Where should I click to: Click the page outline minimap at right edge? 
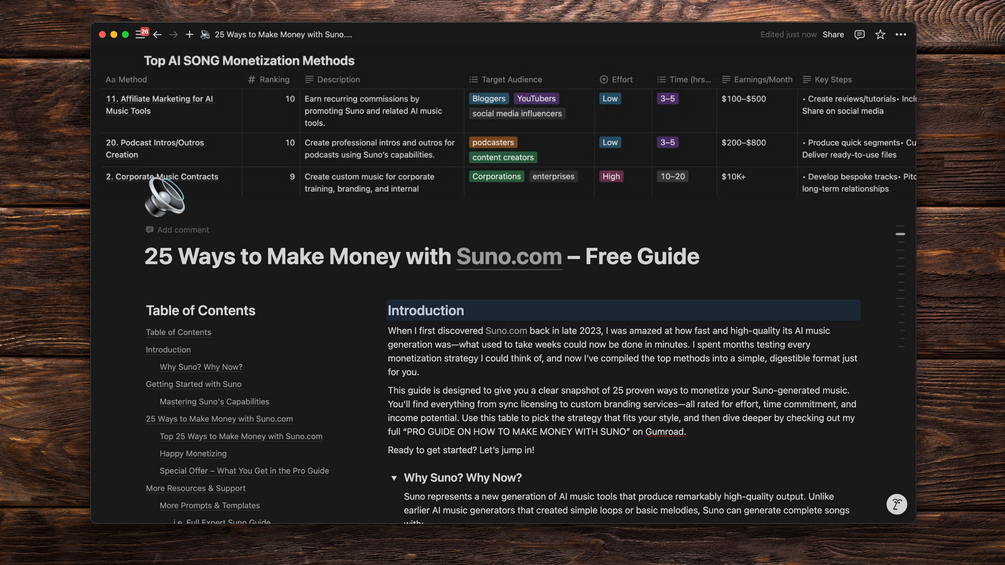coord(901,285)
